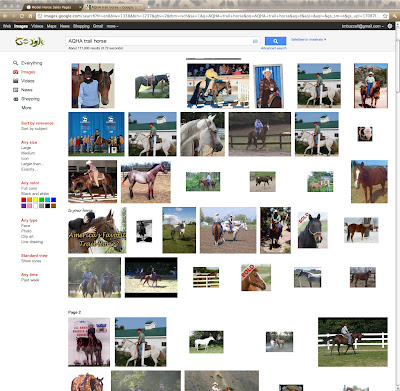Filter by Photo image type
This screenshot has width=400, height=391.
coord(26,231)
